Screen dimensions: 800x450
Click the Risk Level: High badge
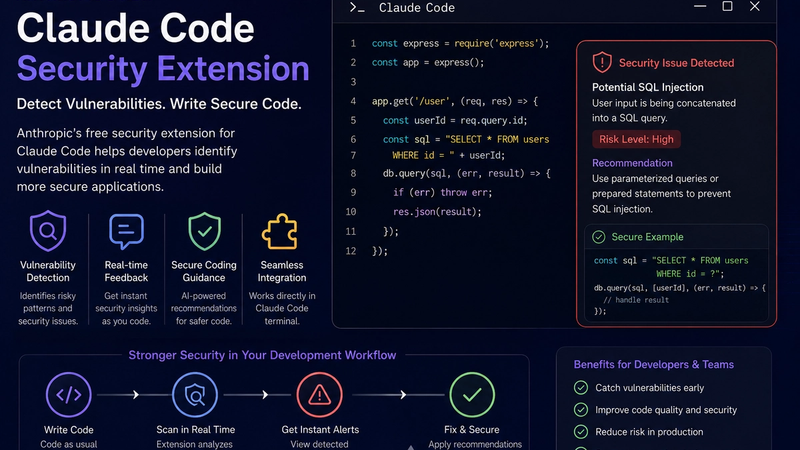point(636,139)
